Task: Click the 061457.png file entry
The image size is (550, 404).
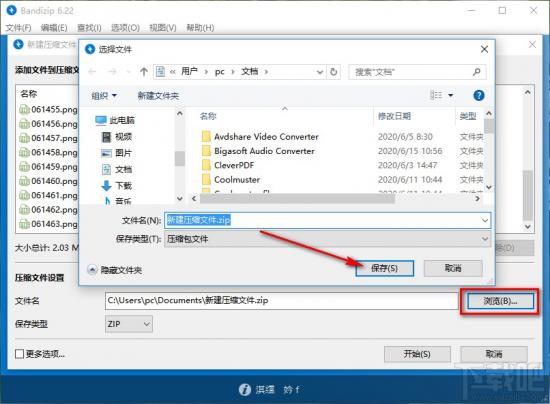Action: point(48,138)
